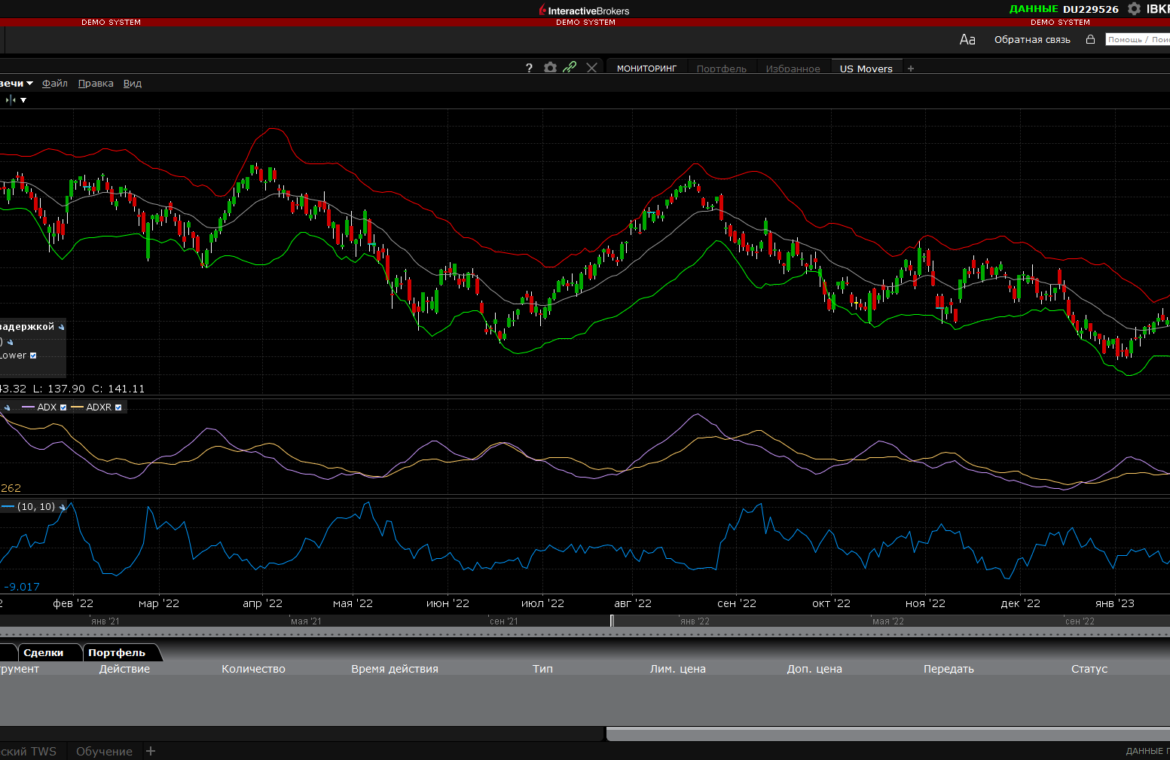Uncheck the ADXR line checkbox

[x=119, y=407]
